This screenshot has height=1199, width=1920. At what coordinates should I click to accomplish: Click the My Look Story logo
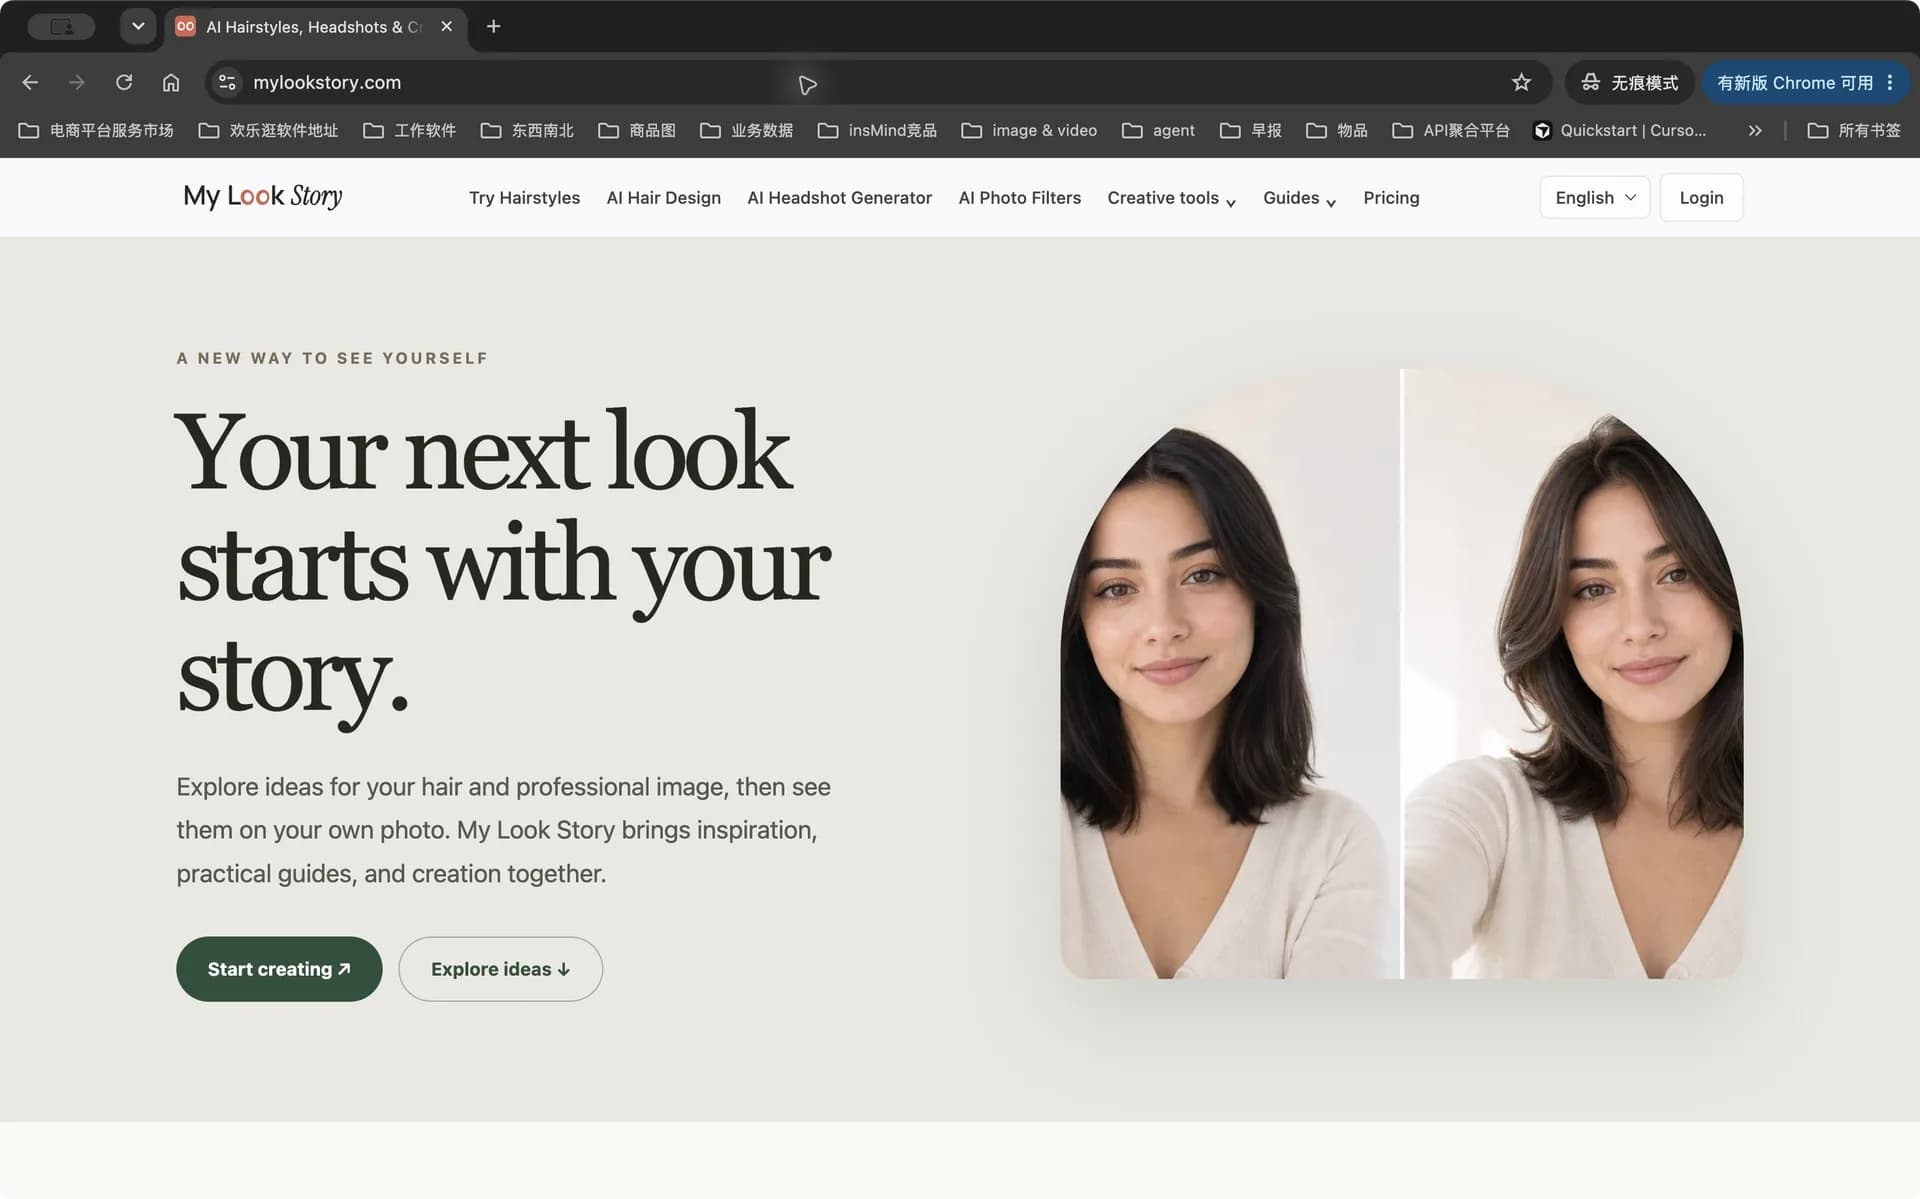[x=262, y=196]
